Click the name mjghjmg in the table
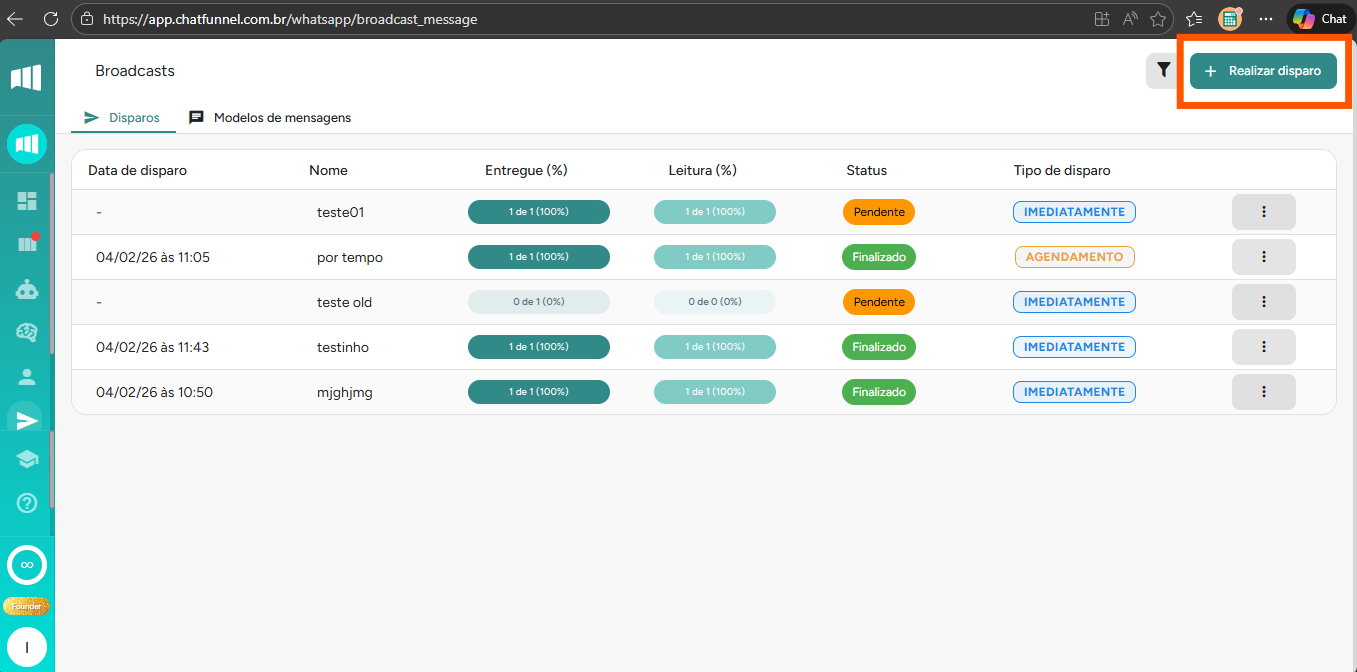The width and height of the screenshot is (1357, 672). (x=345, y=392)
